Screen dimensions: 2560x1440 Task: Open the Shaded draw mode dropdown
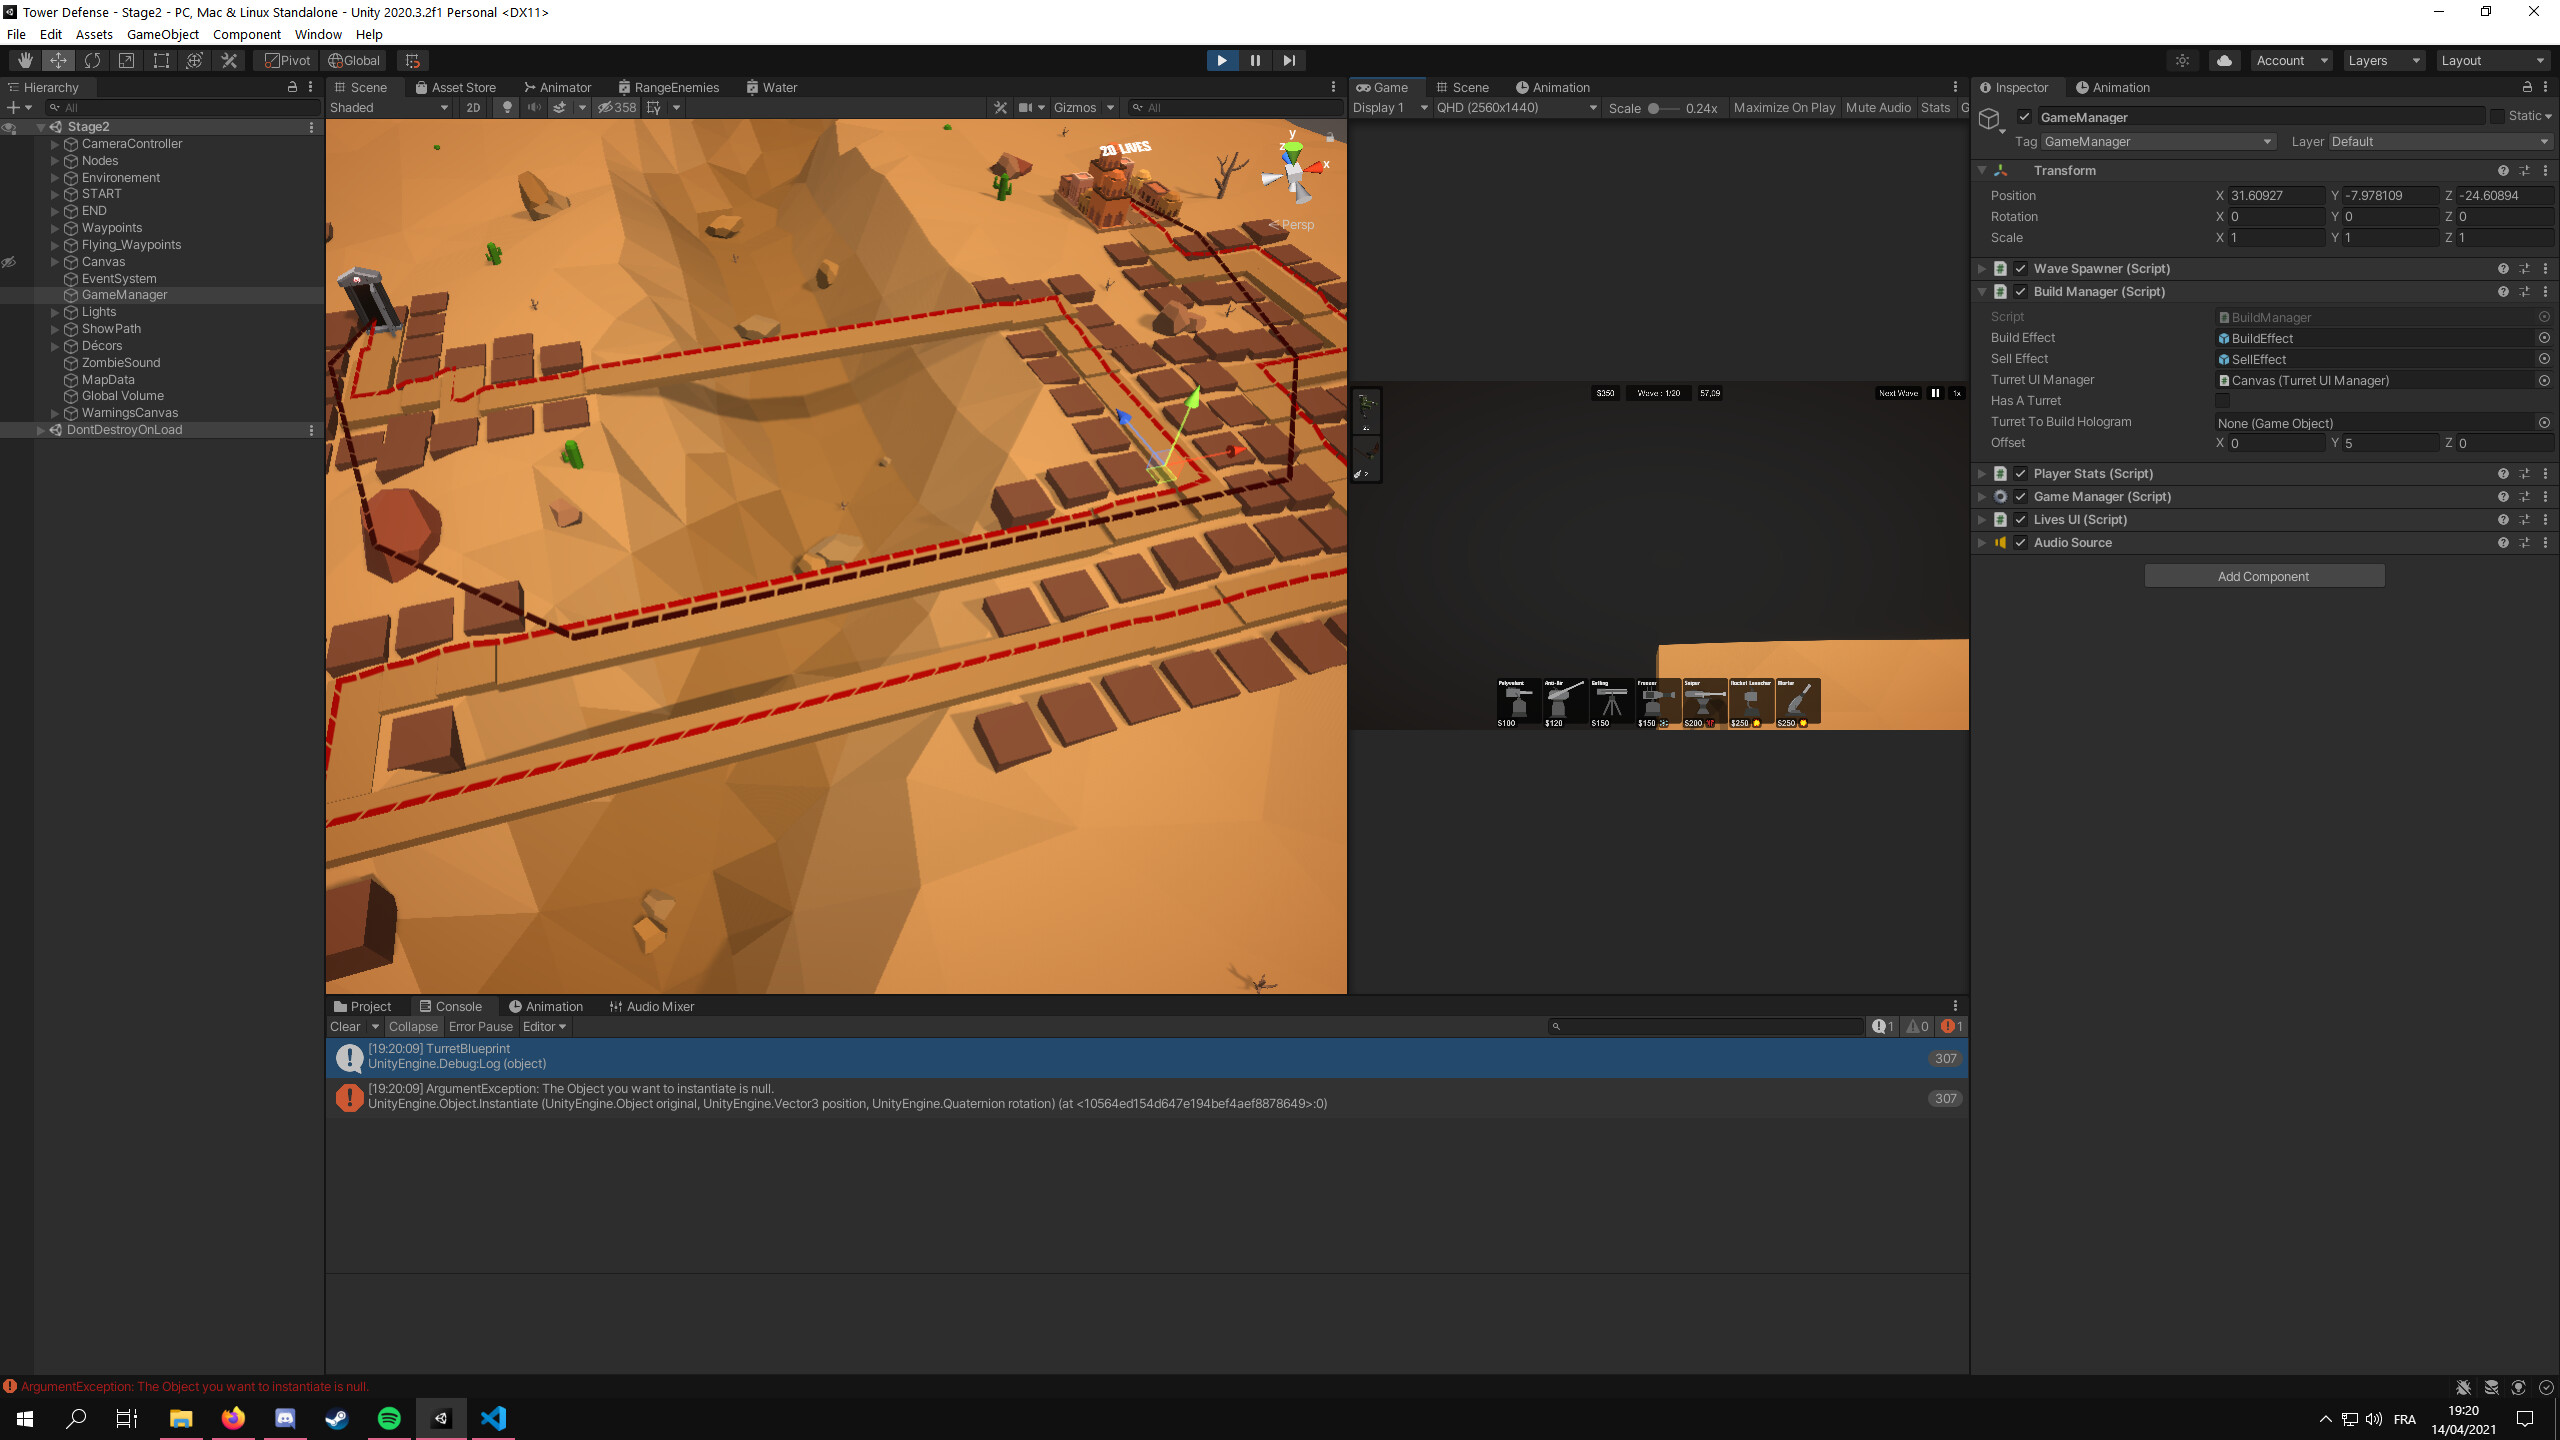coord(388,107)
